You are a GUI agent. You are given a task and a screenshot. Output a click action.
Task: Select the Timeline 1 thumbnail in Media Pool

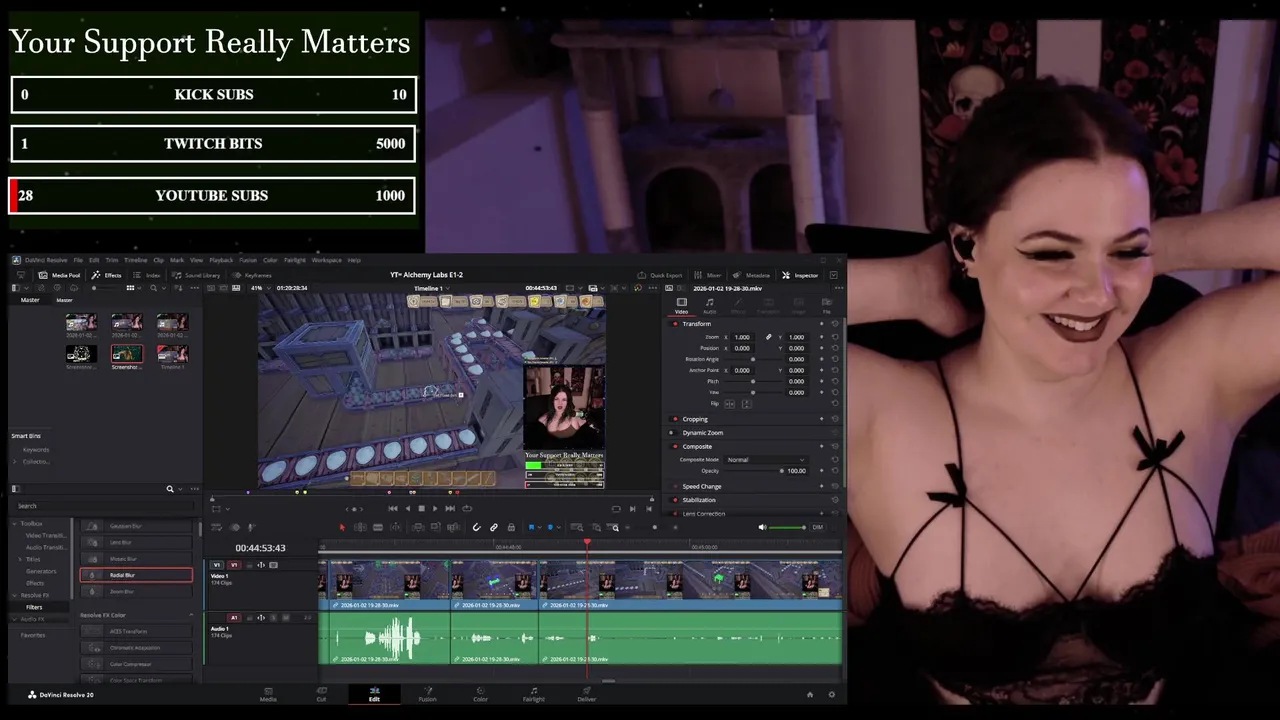(x=172, y=356)
